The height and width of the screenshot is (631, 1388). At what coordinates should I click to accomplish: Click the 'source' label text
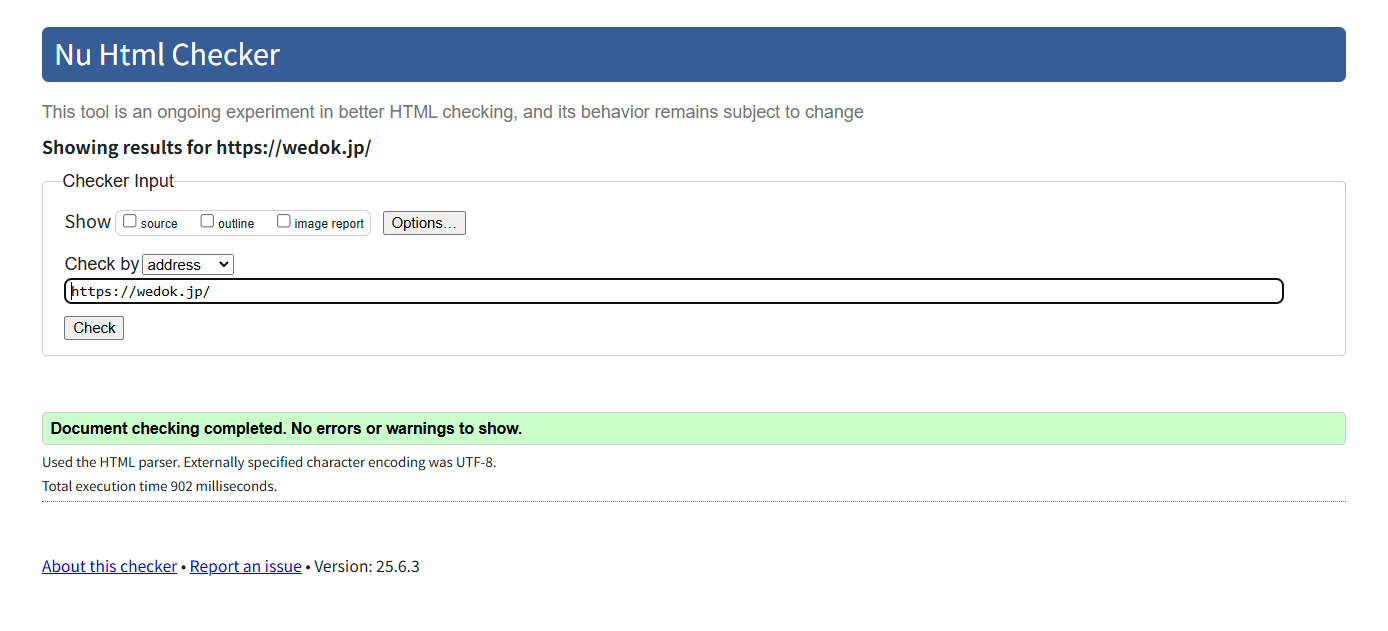tap(159, 224)
